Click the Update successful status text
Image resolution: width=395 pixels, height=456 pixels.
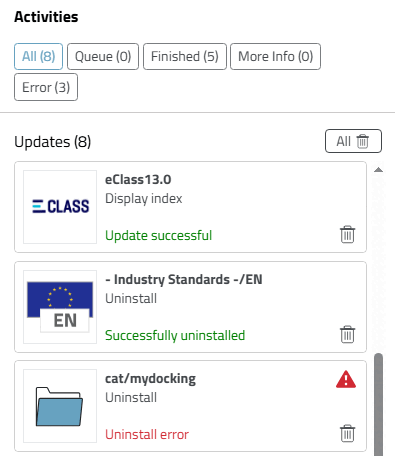[159, 235]
